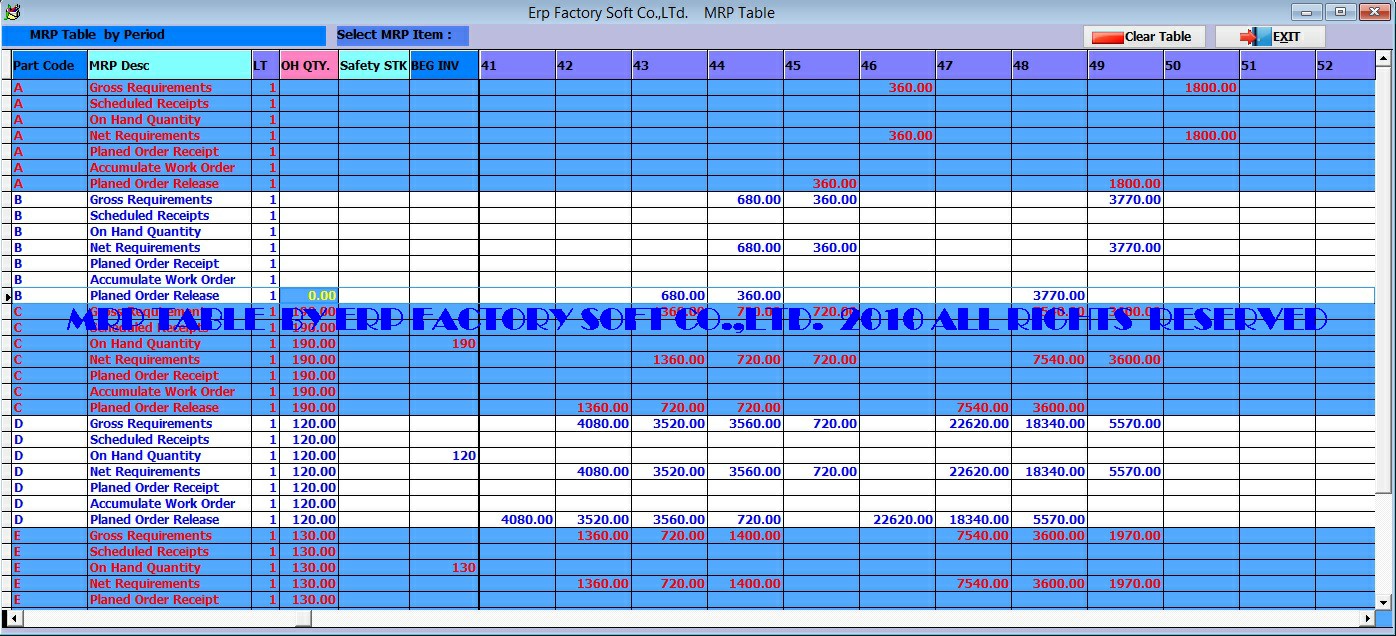Select the Part Code column header

pyautogui.click(x=49, y=66)
